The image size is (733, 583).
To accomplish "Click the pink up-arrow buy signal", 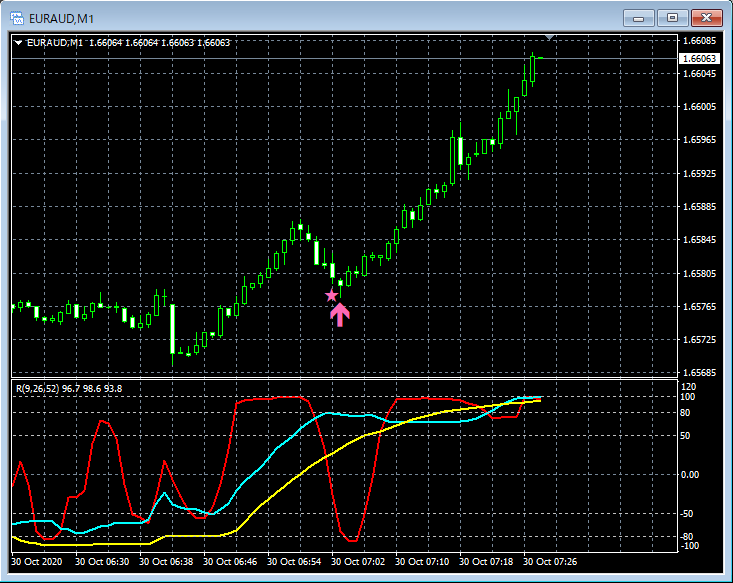I will tap(340, 315).
